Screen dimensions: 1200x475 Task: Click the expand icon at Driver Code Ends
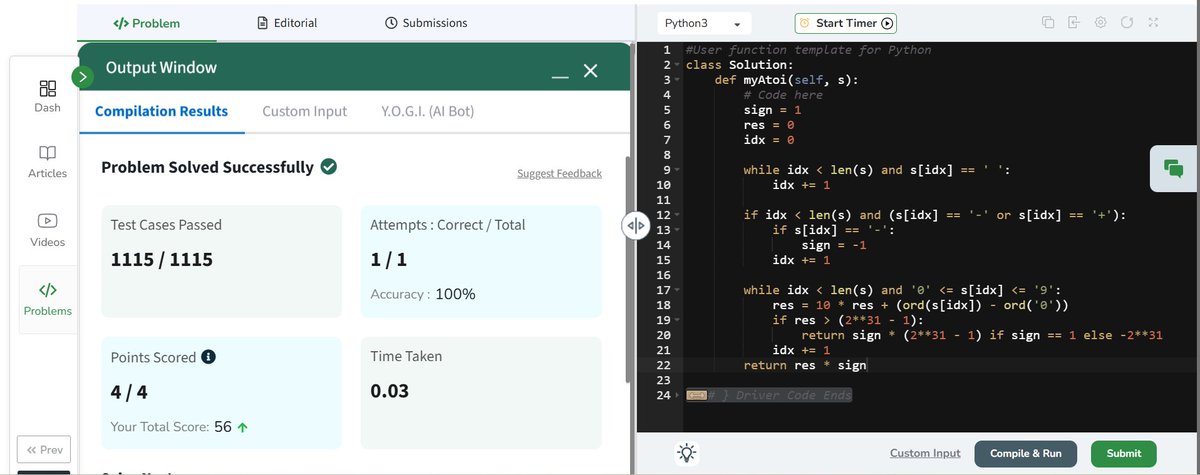[x=696, y=395]
